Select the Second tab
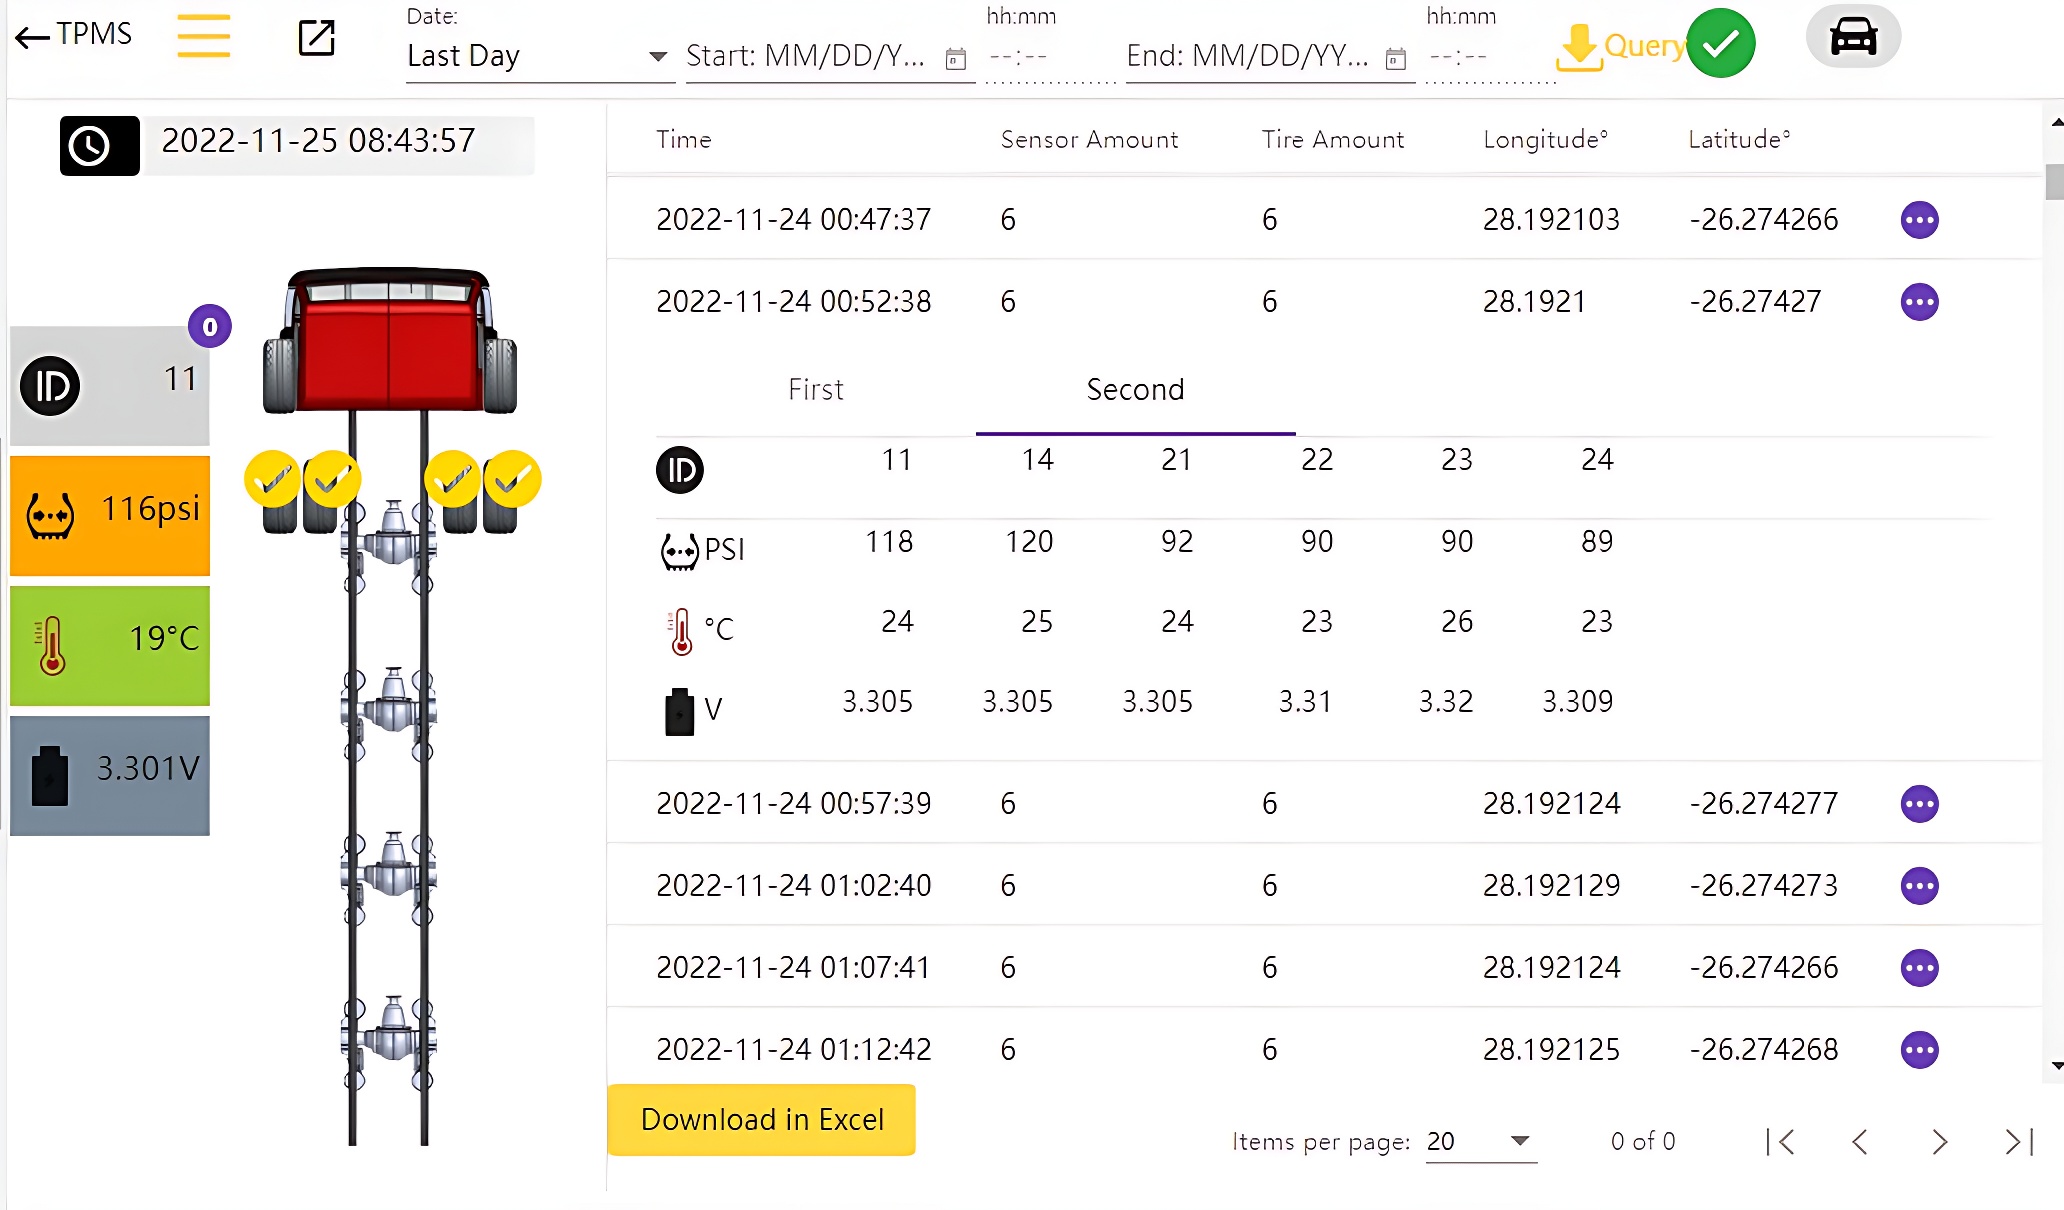The height and width of the screenshot is (1210, 2064). tap(1135, 389)
